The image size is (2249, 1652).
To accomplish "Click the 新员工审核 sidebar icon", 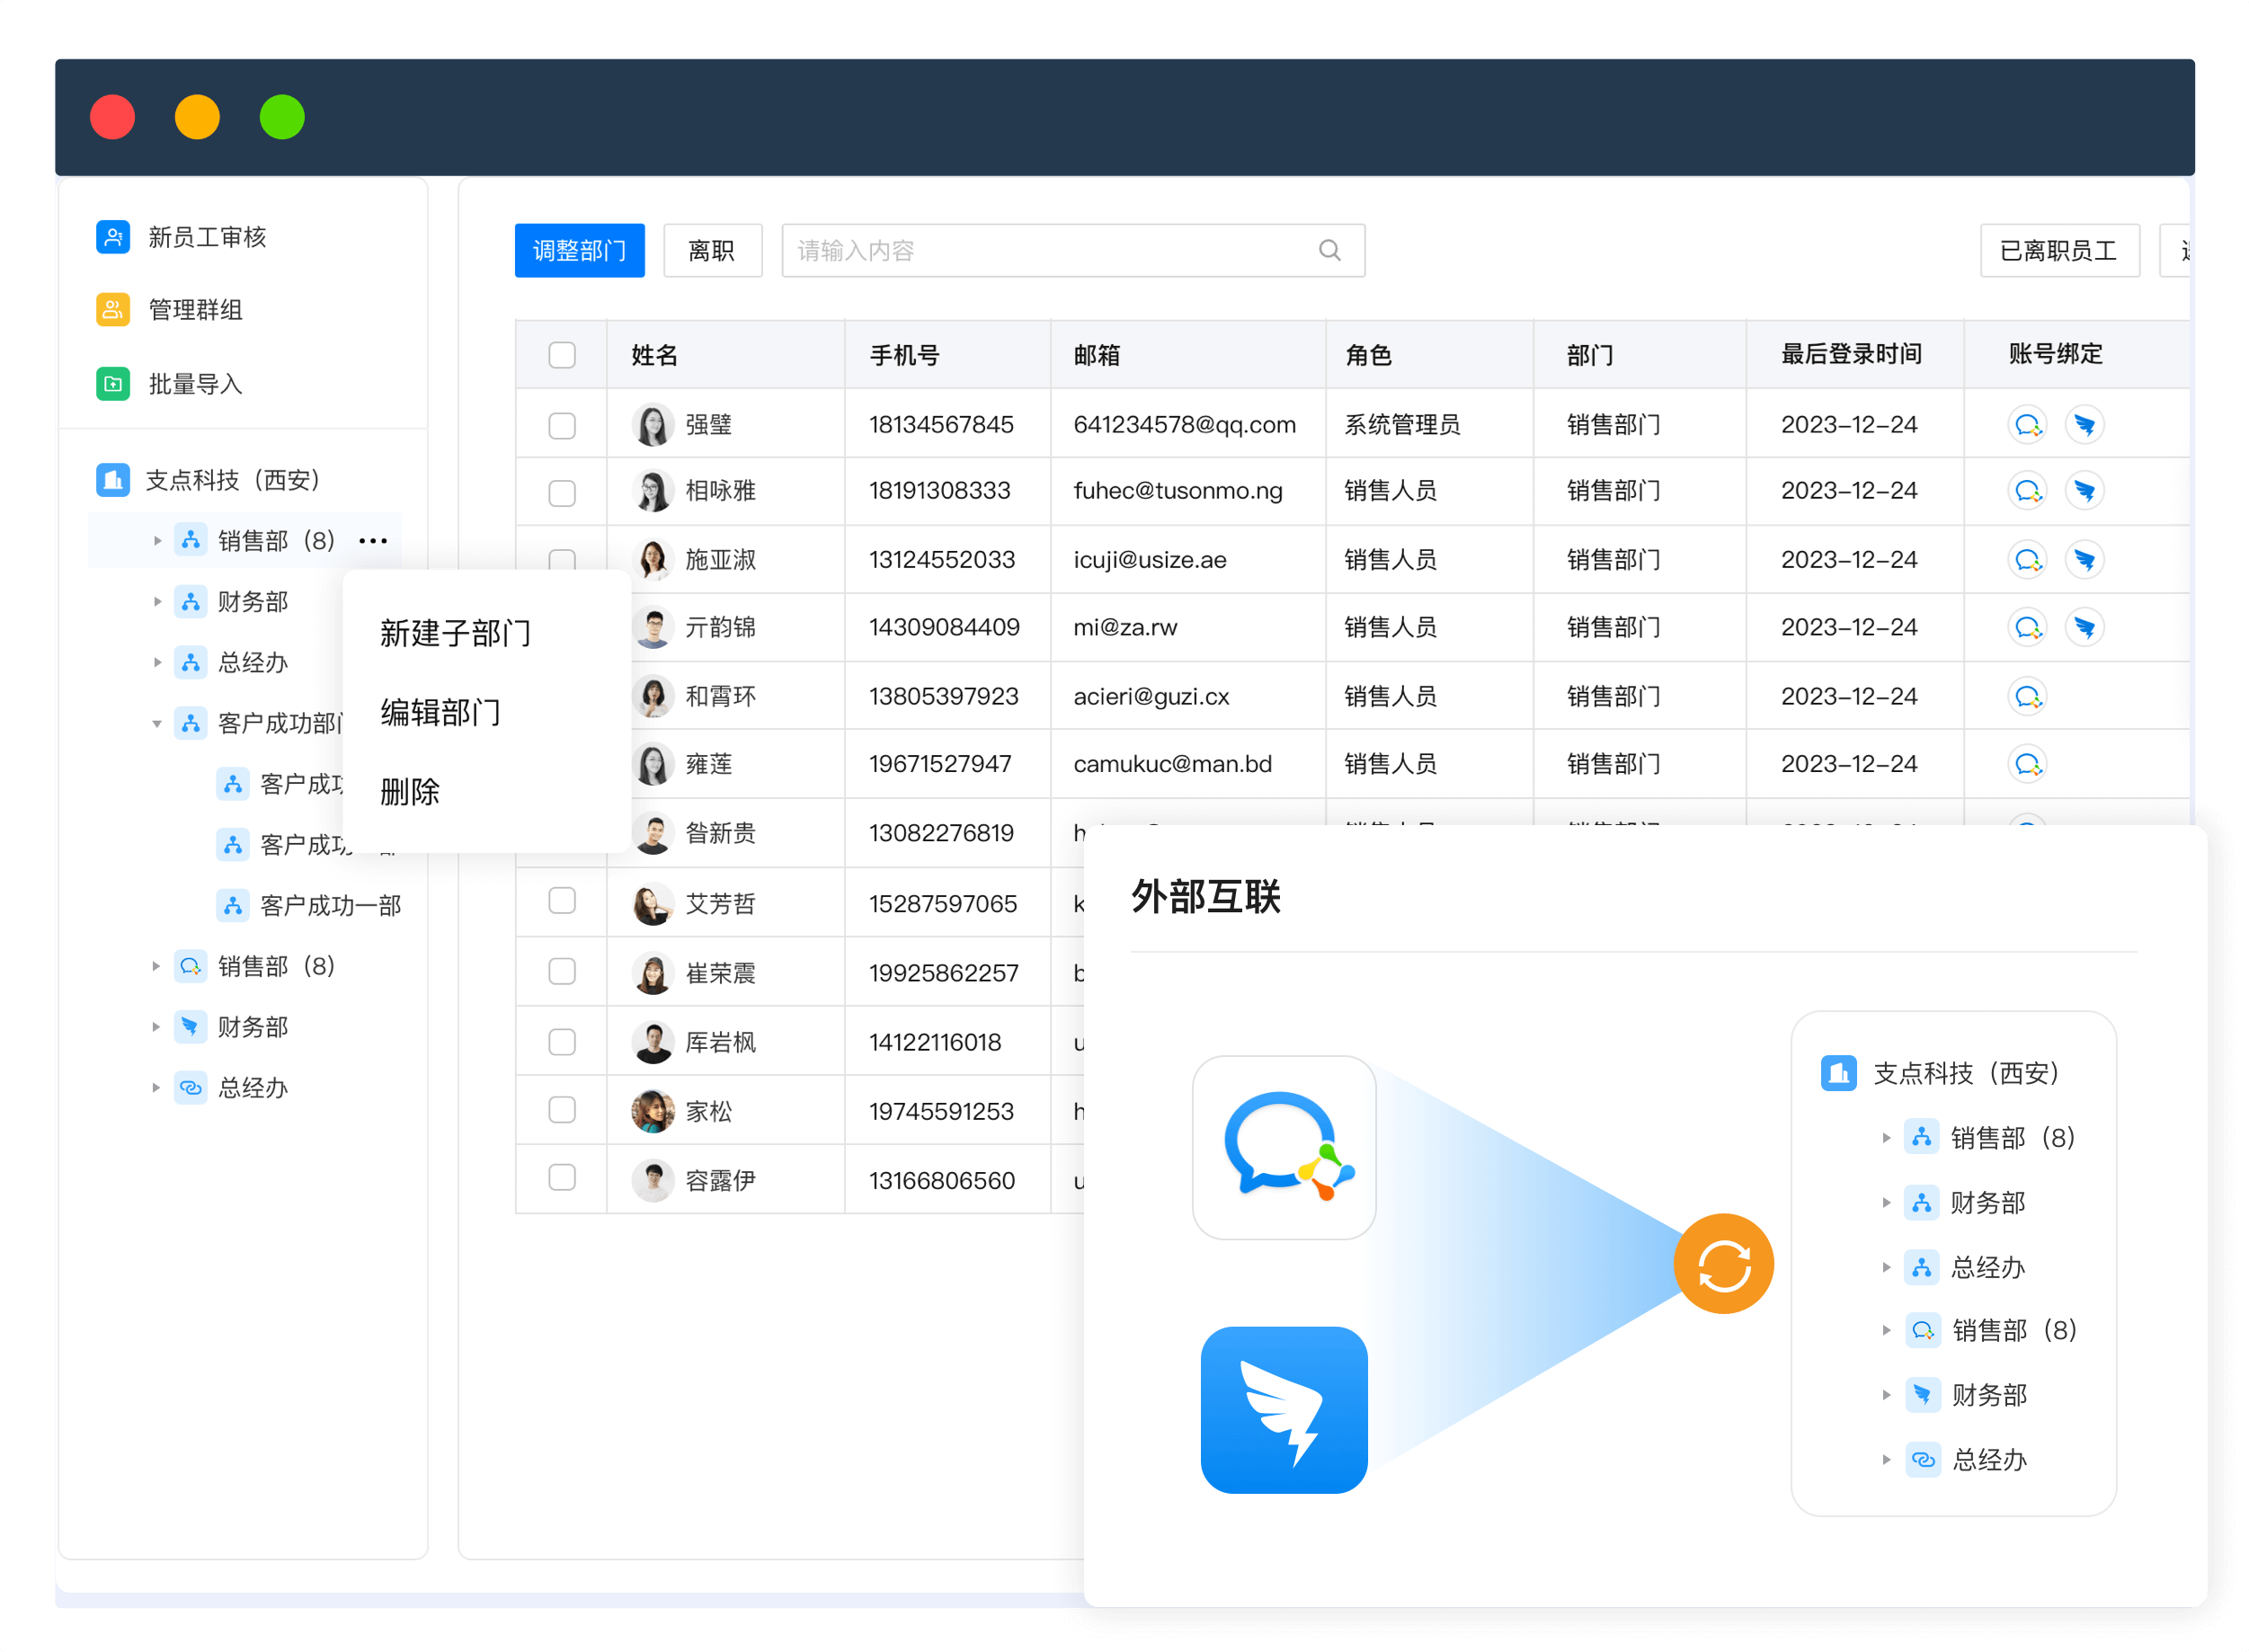I will (x=113, y=237).
